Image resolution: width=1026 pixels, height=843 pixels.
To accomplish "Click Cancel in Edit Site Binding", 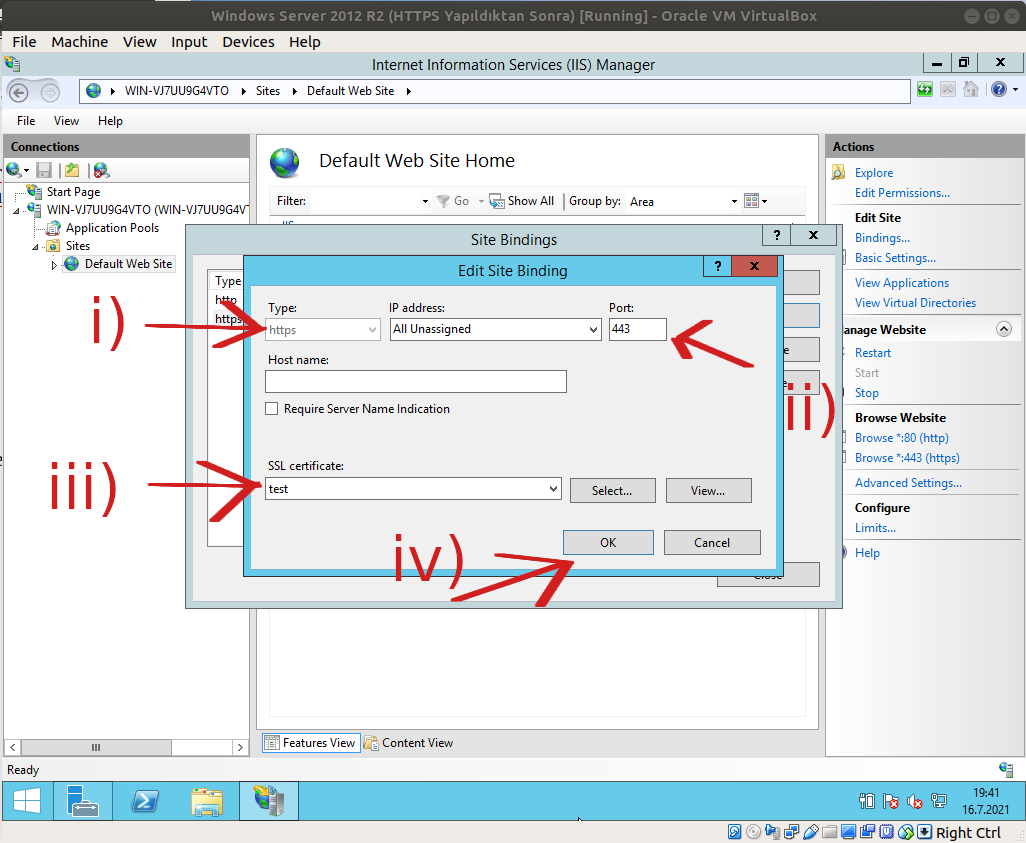I will point(712,543).
